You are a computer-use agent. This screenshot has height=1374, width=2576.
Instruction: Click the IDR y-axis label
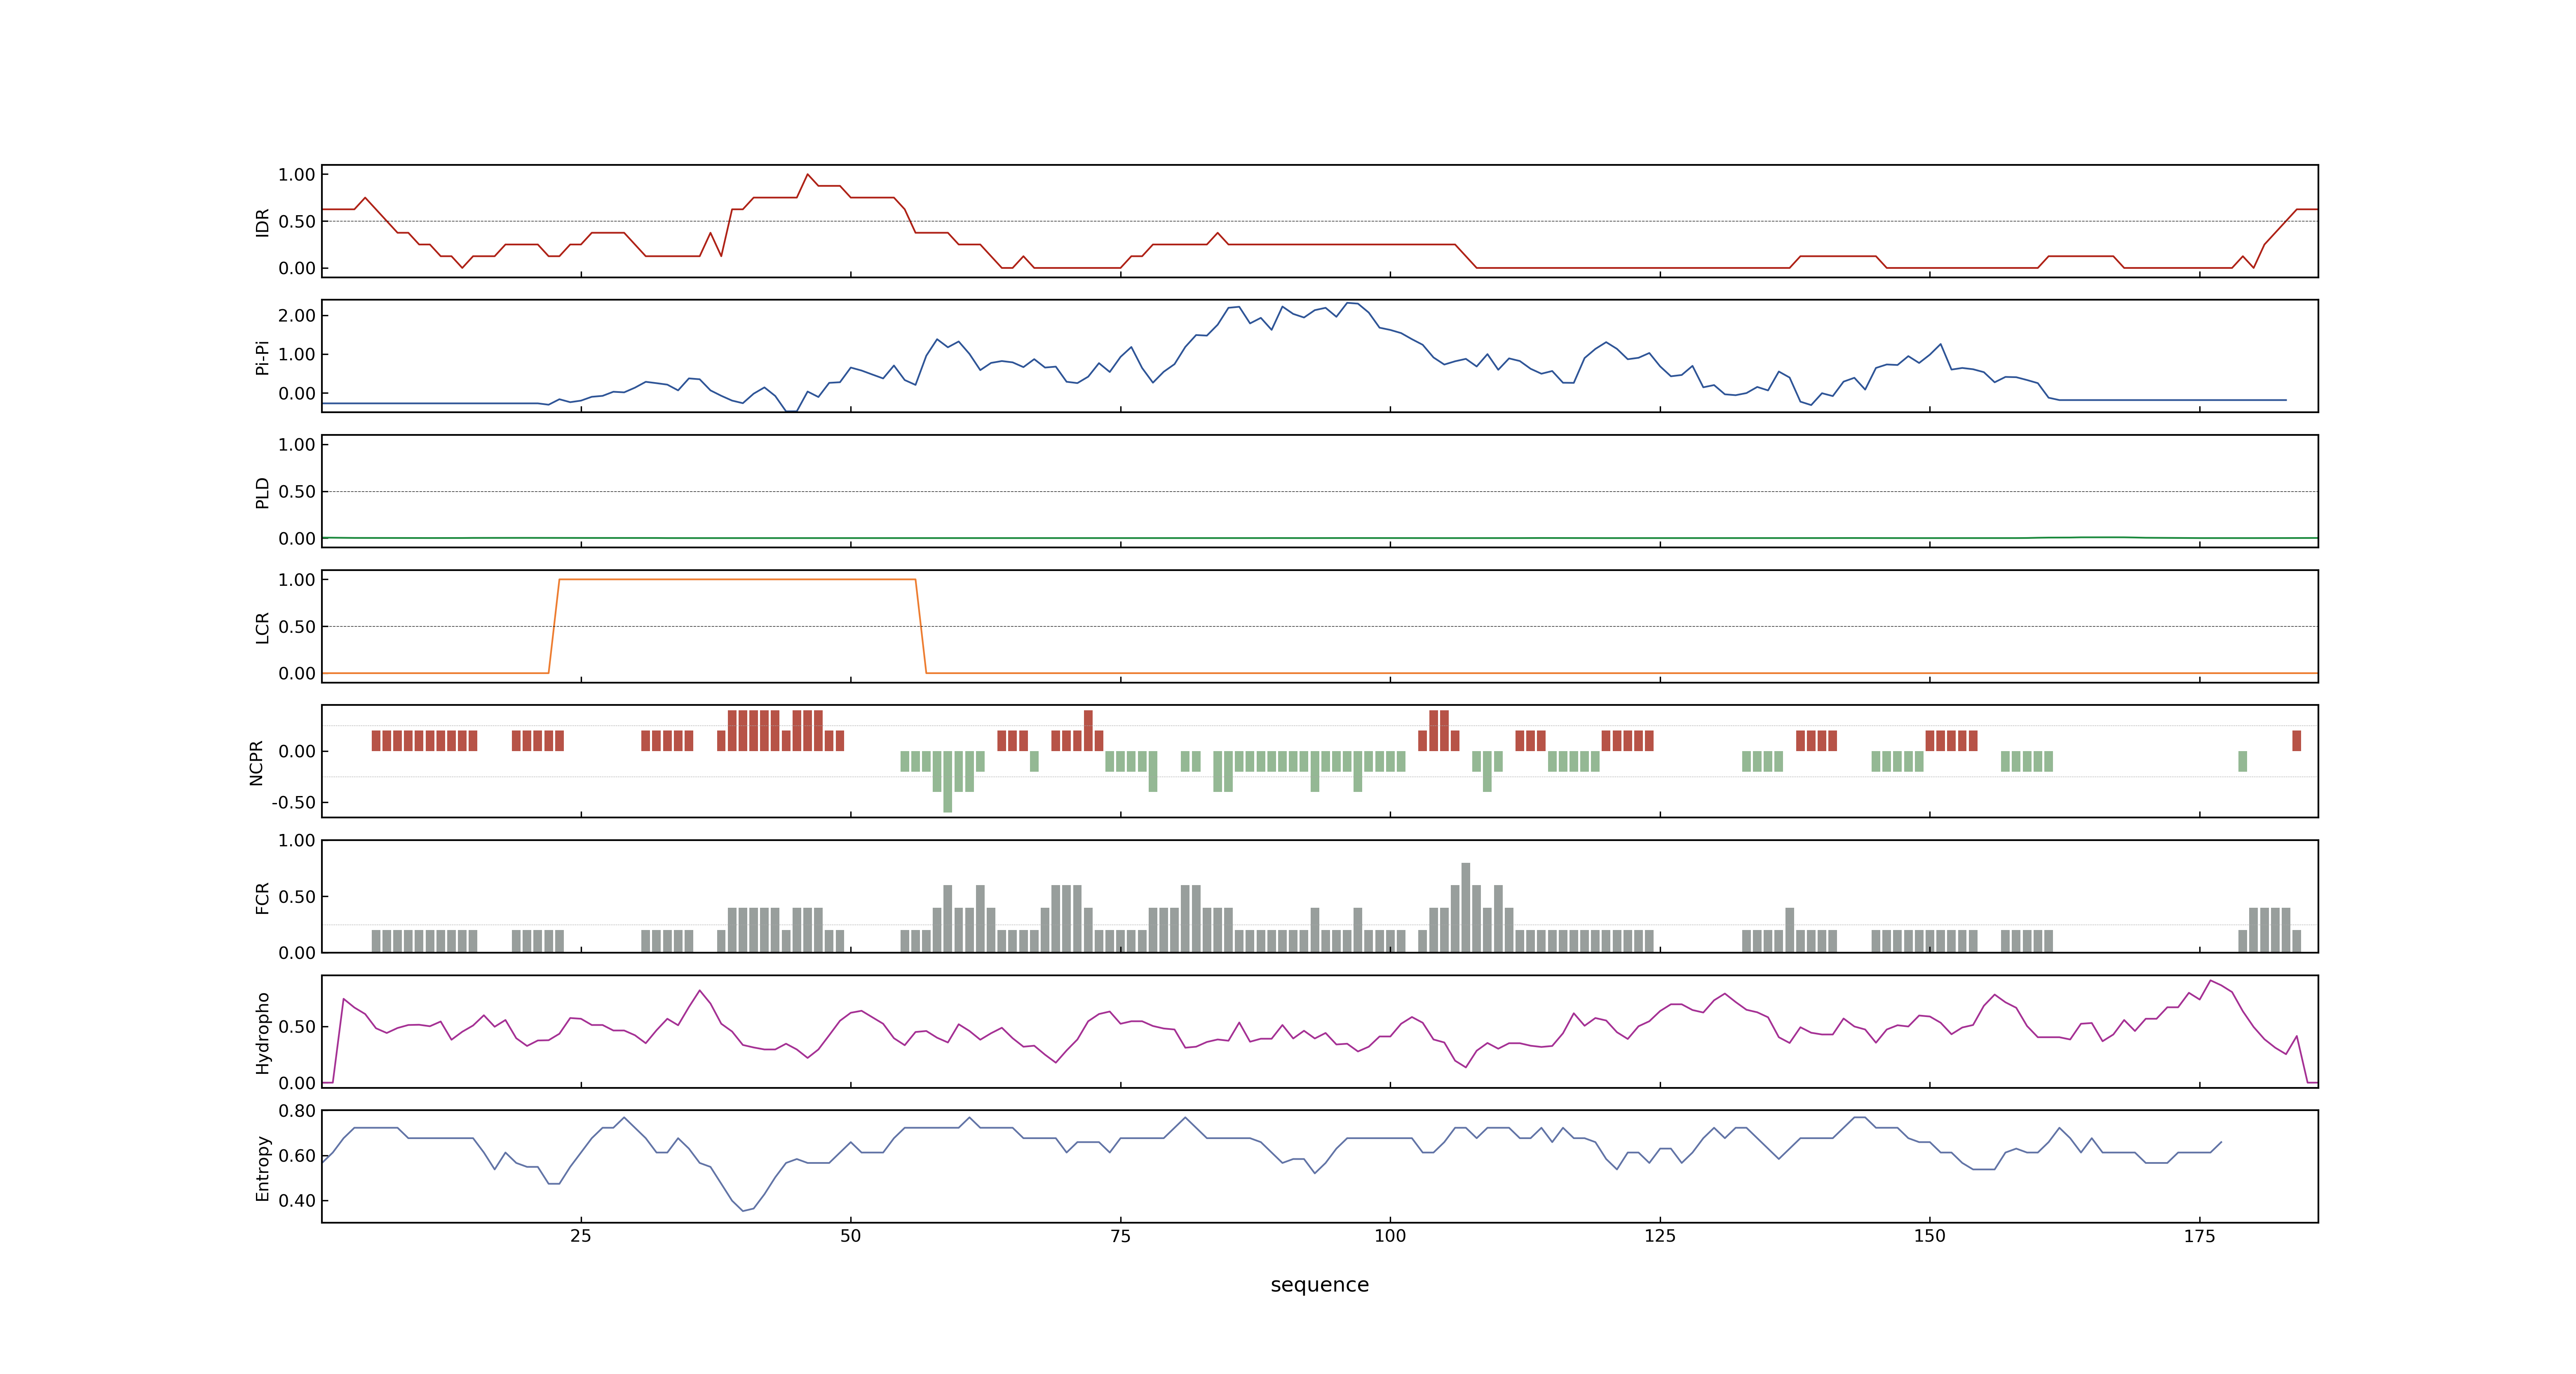(262, 222)
